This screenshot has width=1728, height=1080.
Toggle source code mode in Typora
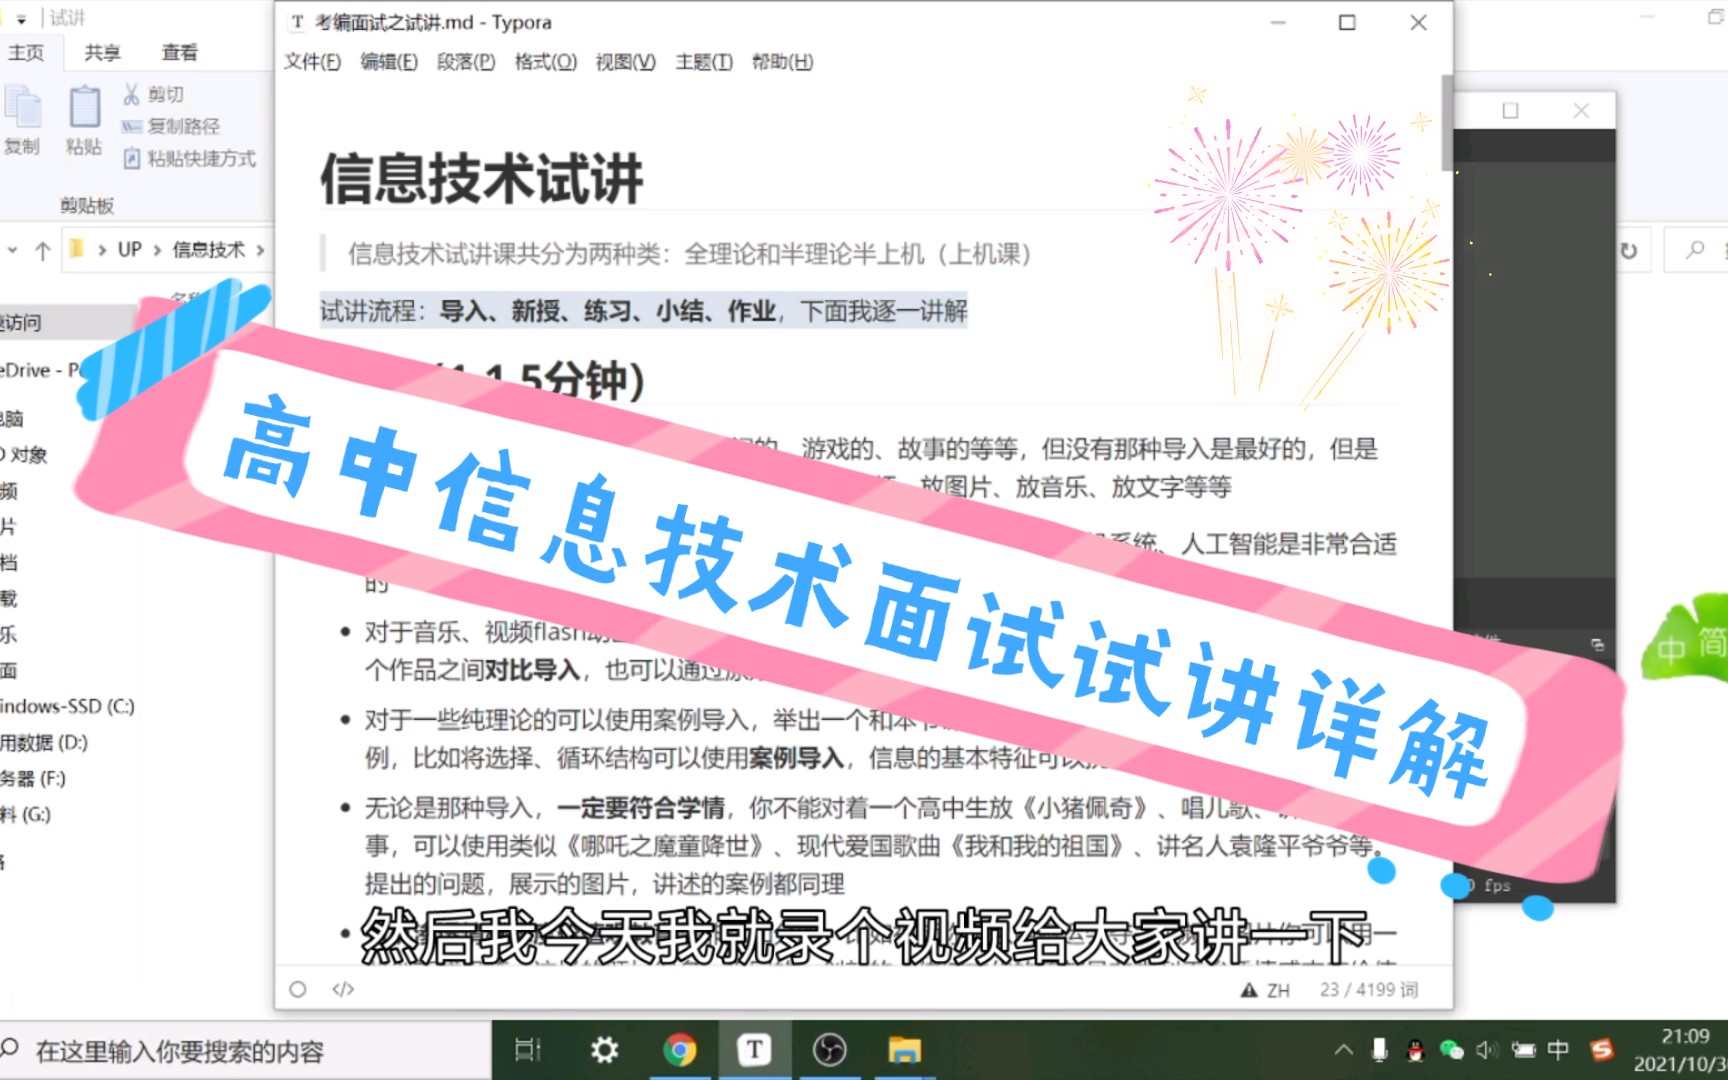[343, 989]
